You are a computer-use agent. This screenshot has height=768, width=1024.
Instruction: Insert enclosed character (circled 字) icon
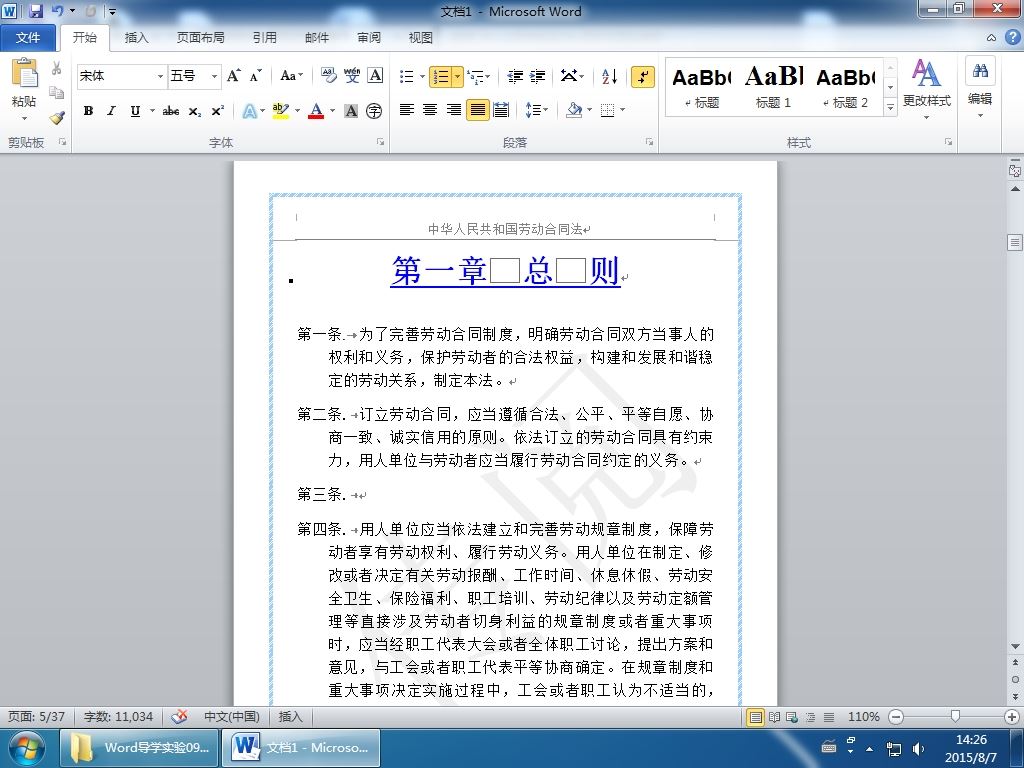(x=374, y=111)
